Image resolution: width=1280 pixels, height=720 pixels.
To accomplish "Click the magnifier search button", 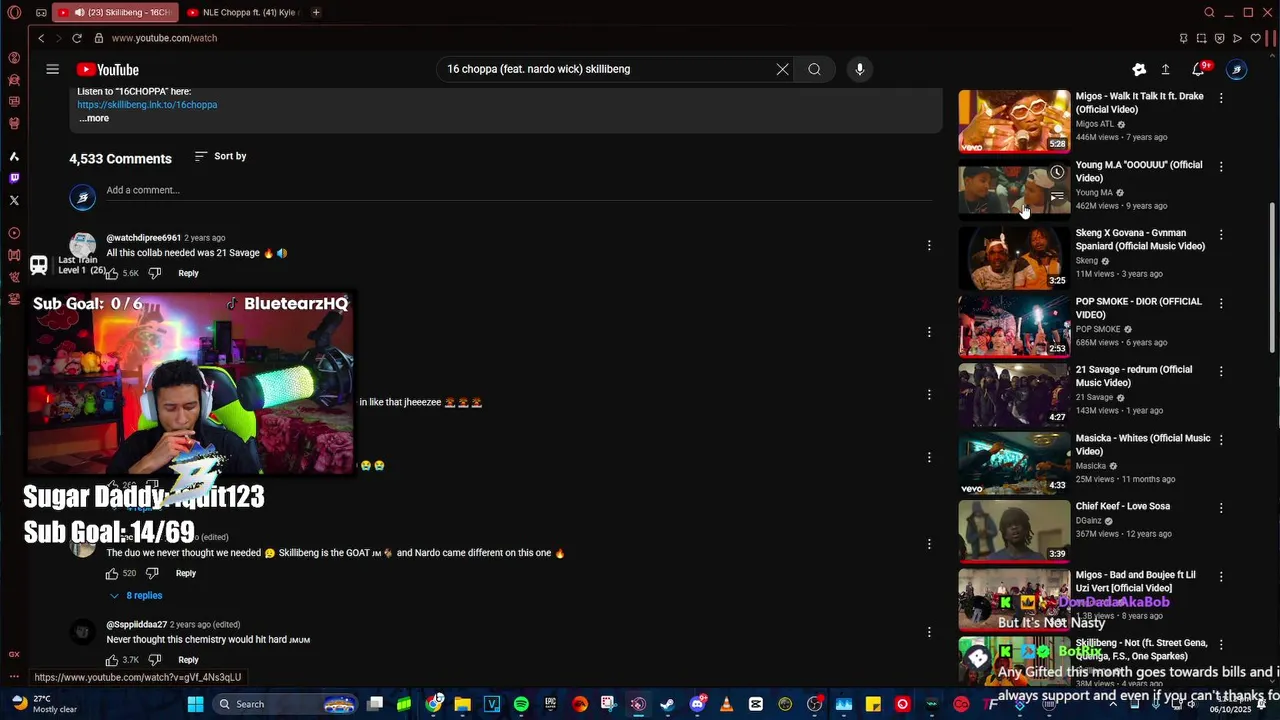I will 814,69.
